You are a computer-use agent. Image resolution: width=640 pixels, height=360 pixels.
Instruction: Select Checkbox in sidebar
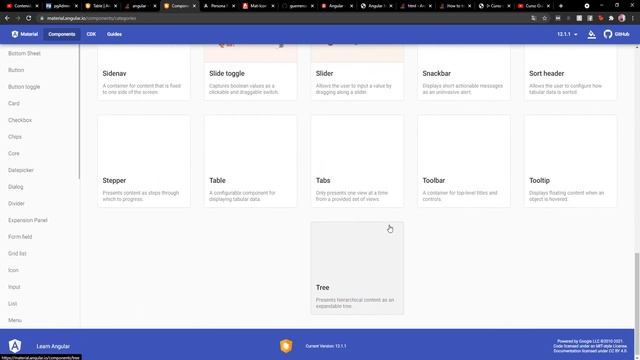(20, 120)
